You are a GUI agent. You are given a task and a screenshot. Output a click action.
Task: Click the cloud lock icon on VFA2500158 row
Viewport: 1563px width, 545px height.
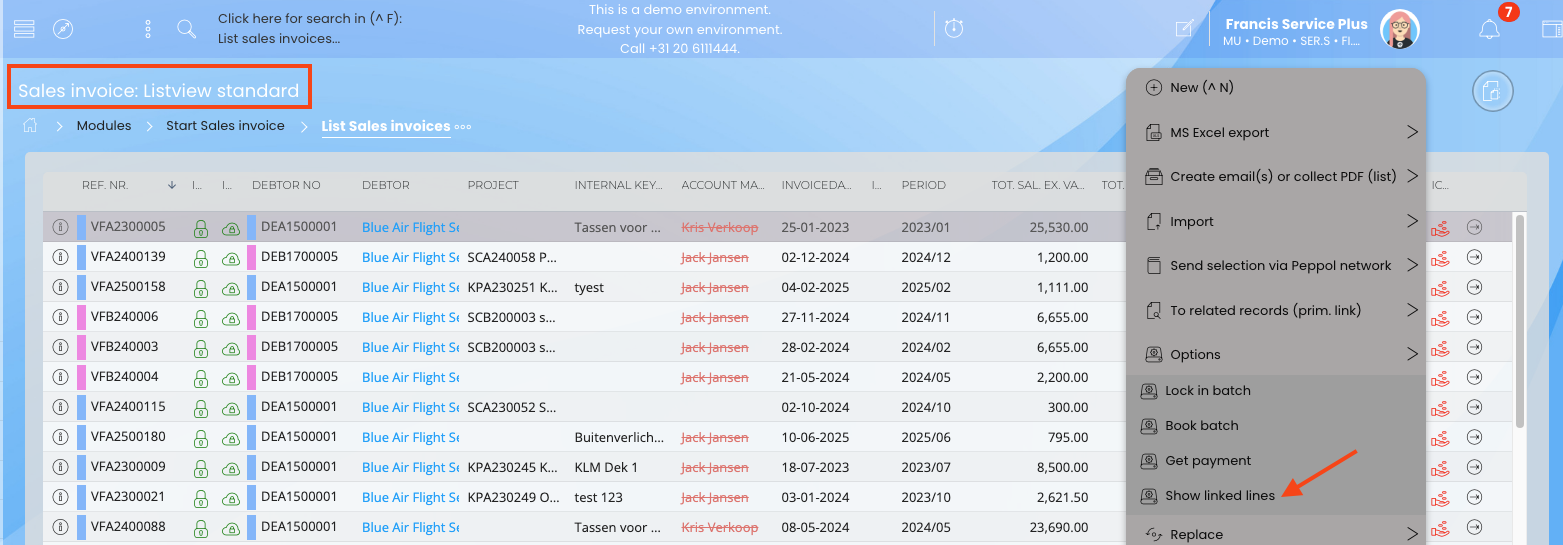[x=230, y=288]
